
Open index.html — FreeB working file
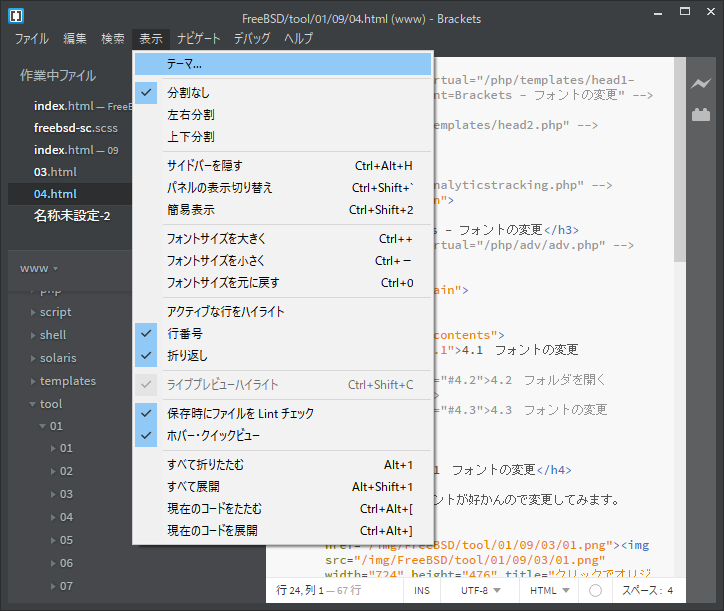point(70,106)
